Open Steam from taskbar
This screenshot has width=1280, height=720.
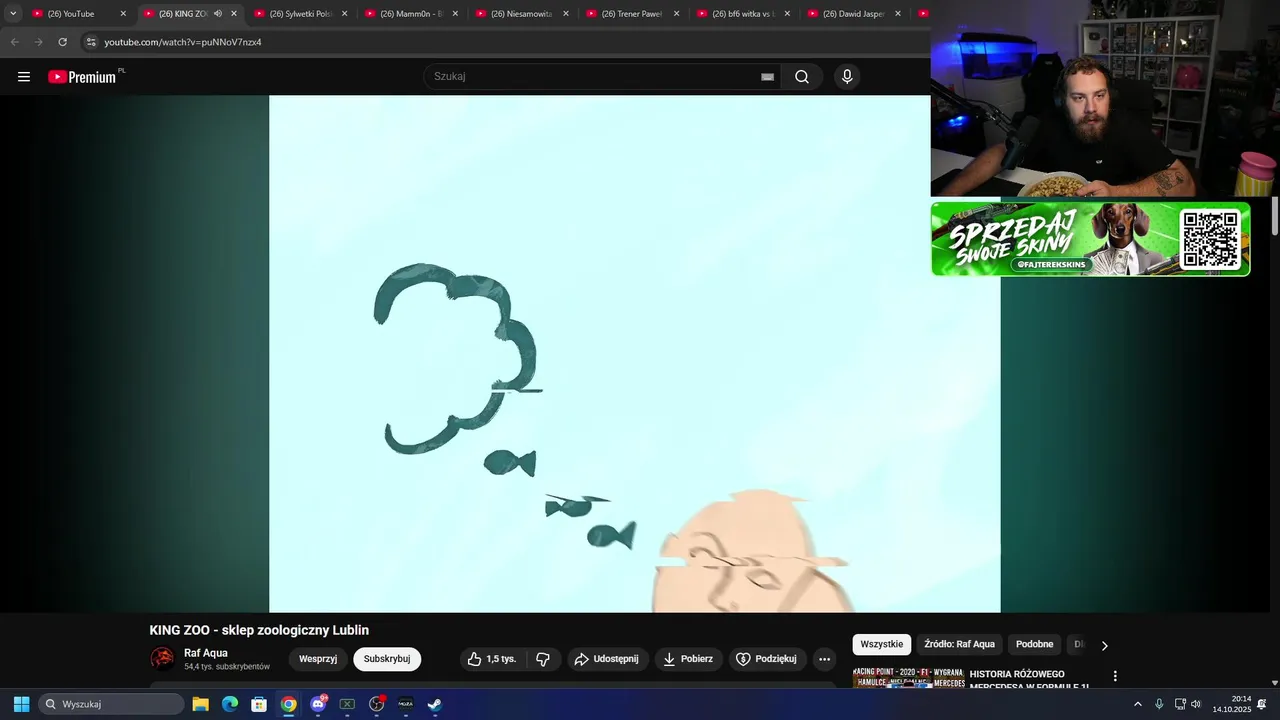click(435, 704)
